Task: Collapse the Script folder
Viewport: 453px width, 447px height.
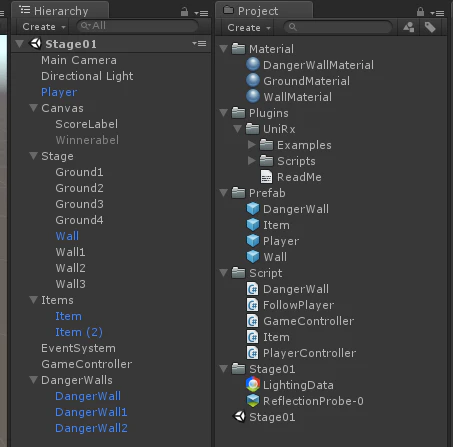Action: [224, 273]
